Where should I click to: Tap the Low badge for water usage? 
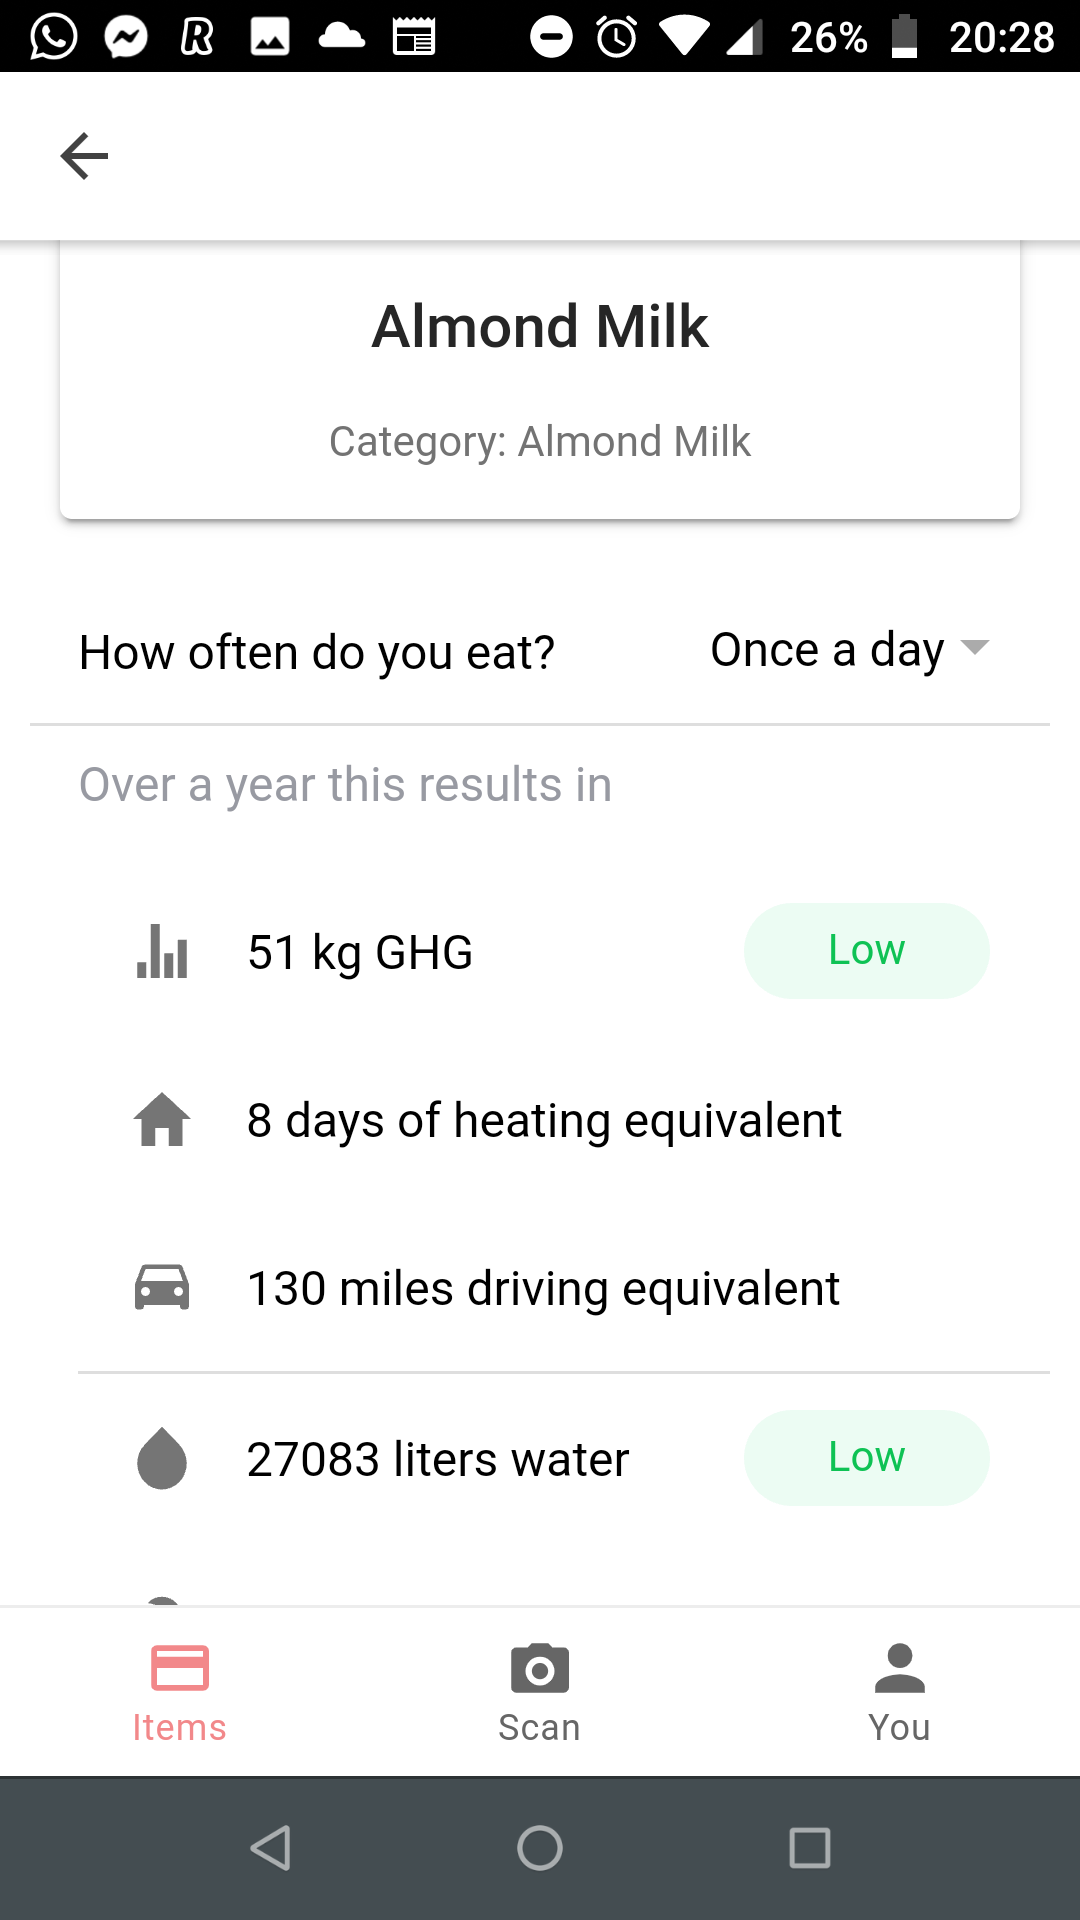click(x=866, y=1458)
